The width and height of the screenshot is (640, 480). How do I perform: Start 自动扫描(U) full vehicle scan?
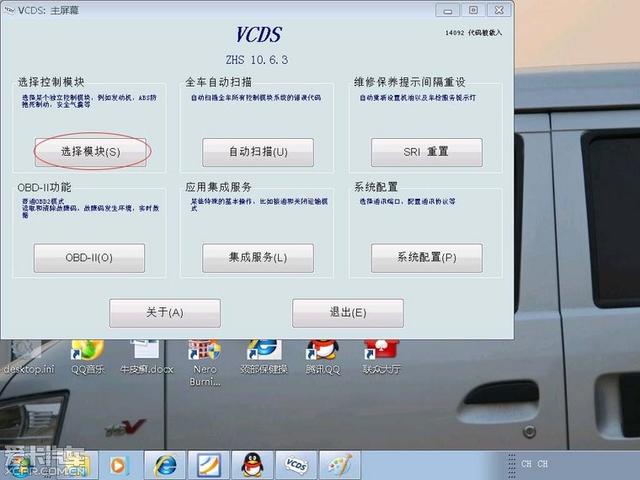coord(258,152)
